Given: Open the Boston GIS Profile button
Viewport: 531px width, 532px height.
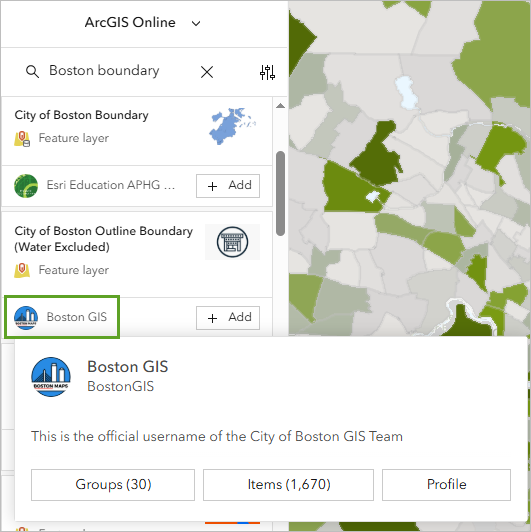Looking at the screenshot, I should click(446, 484).
